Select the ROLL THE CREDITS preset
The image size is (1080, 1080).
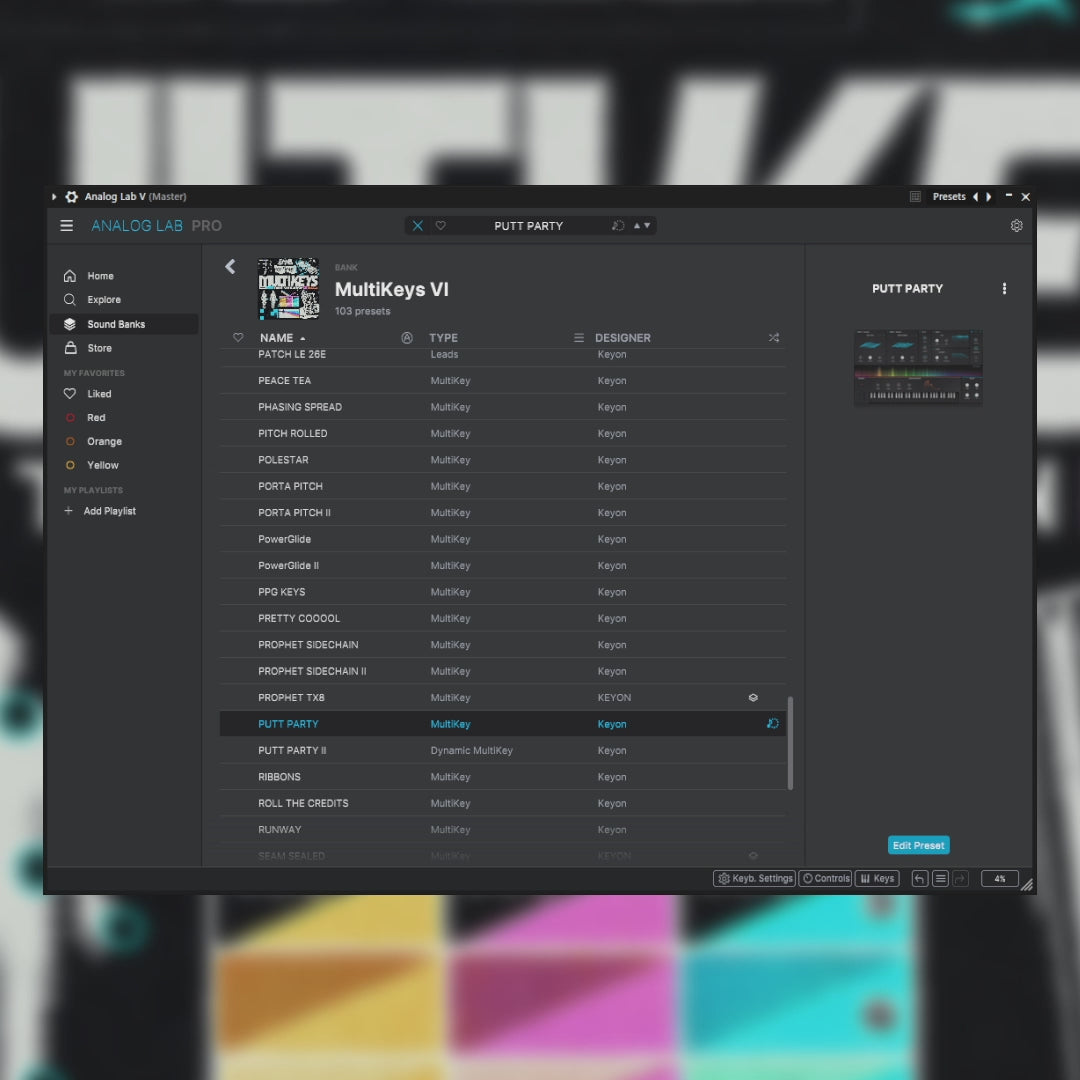(503, 803)
